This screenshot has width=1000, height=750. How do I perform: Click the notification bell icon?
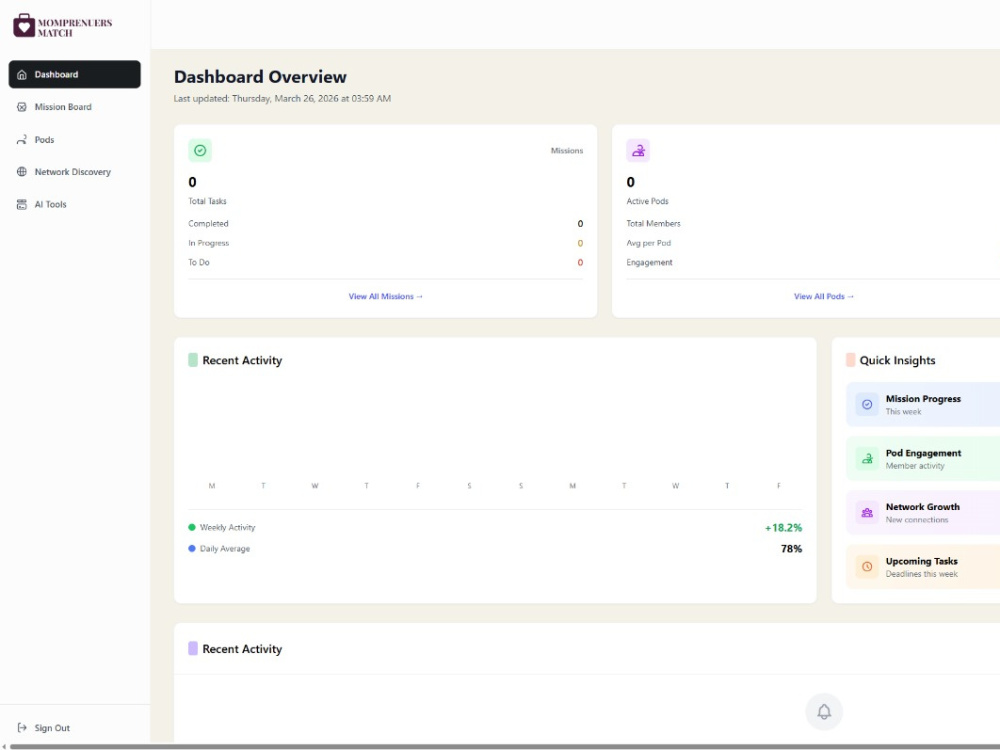824,712
